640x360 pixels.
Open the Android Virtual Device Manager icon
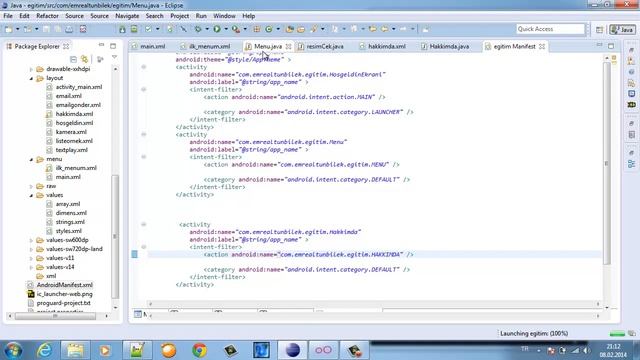[x=134, y=29]
